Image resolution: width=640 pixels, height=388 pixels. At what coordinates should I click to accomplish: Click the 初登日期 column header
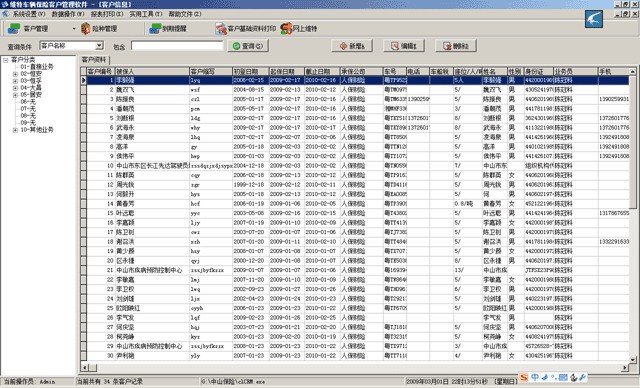pos(250,71)
